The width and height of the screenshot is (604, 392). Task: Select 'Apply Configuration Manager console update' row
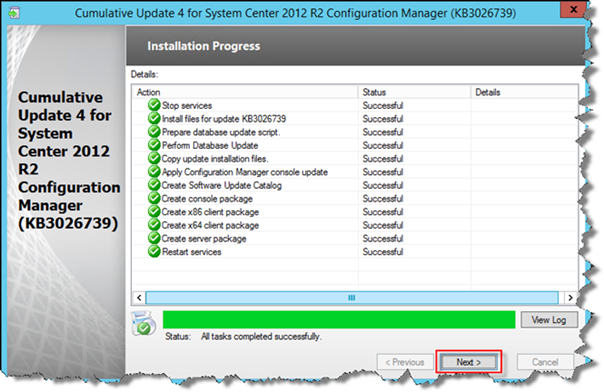(x=245, y=172)
